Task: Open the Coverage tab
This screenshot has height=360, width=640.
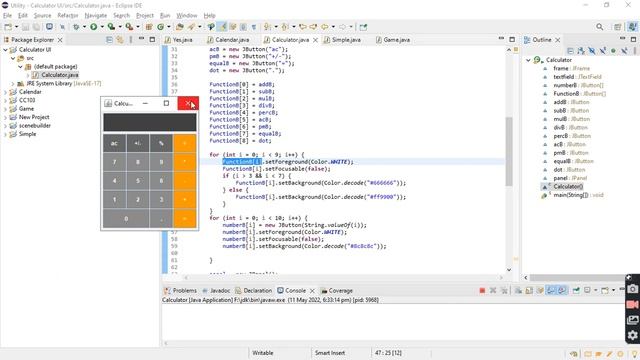Action: pos(337,291)
